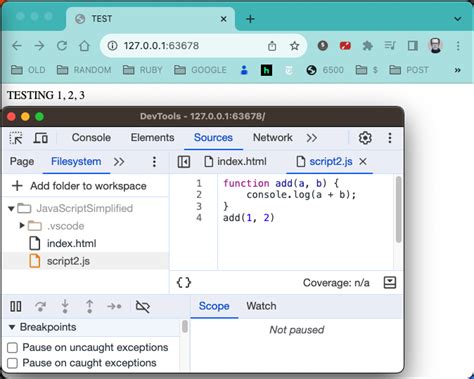
Task: Open the Filesystem pane three-dot menu
Action: click(154, 162)
